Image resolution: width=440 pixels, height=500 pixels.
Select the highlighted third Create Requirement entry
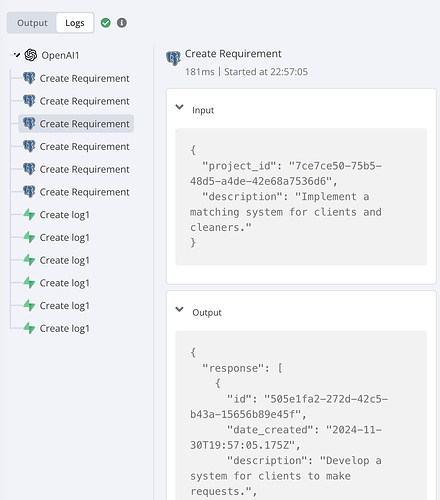76,124
